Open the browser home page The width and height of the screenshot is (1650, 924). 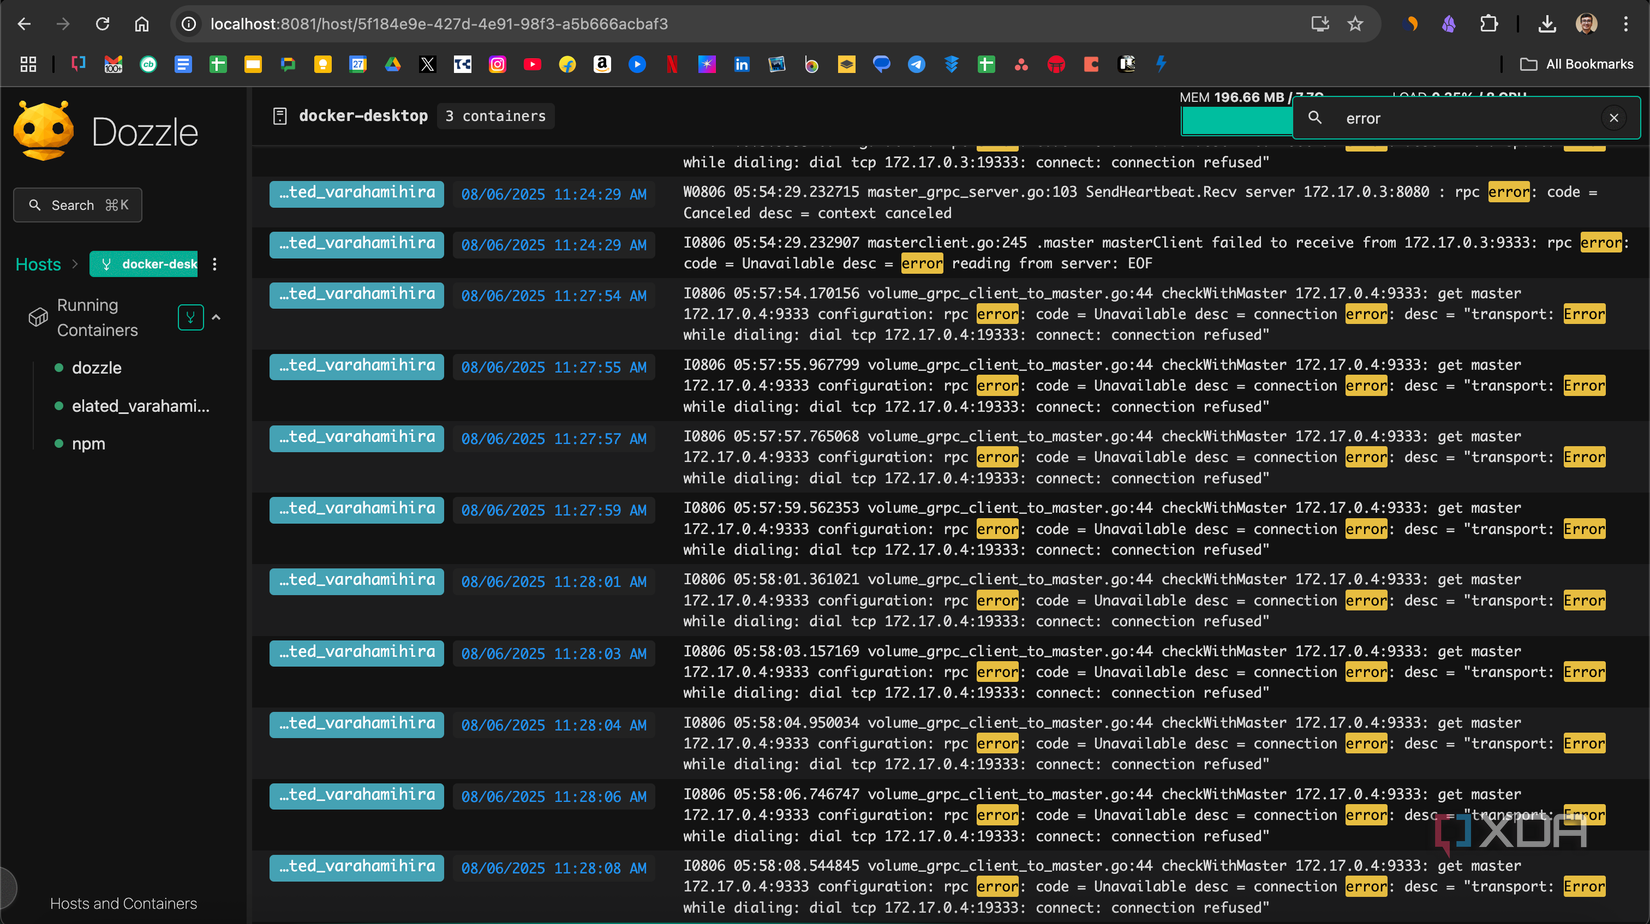[142, 24]
